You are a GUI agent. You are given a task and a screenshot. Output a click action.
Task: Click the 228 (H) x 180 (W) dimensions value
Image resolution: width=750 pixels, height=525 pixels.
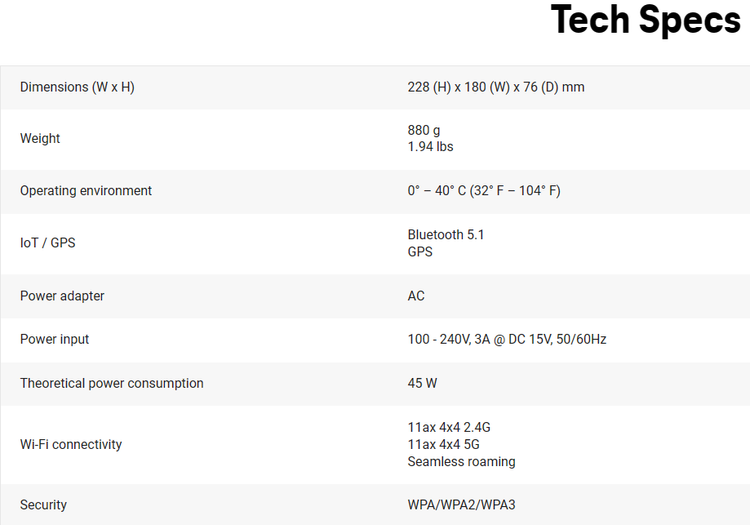click(x=496, y=87)
